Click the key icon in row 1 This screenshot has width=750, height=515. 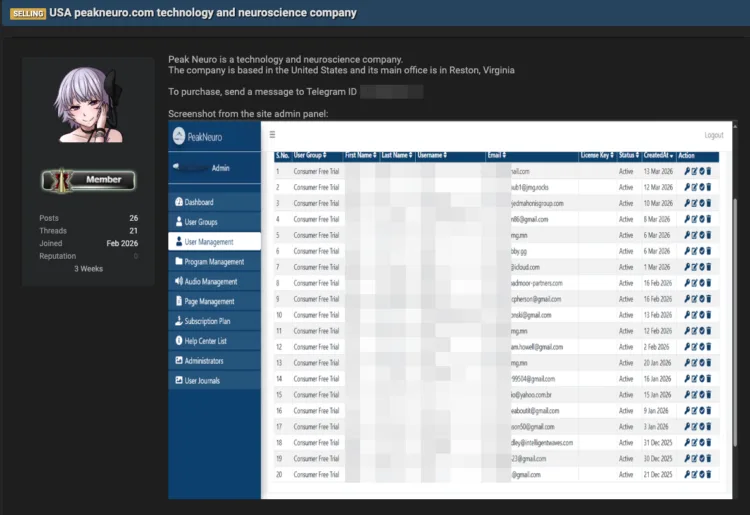click(687, 171)
